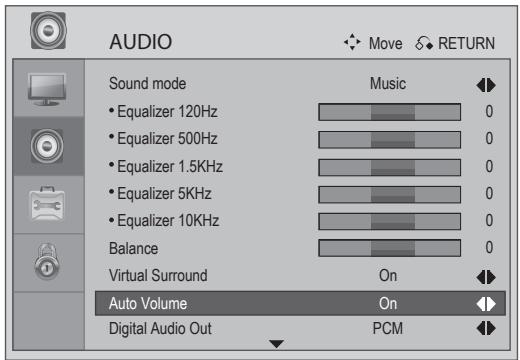Select the highlighted Auto Volume label
Image resolution: width=520 pixels, height=360 pixels.
tap(148, 304)
